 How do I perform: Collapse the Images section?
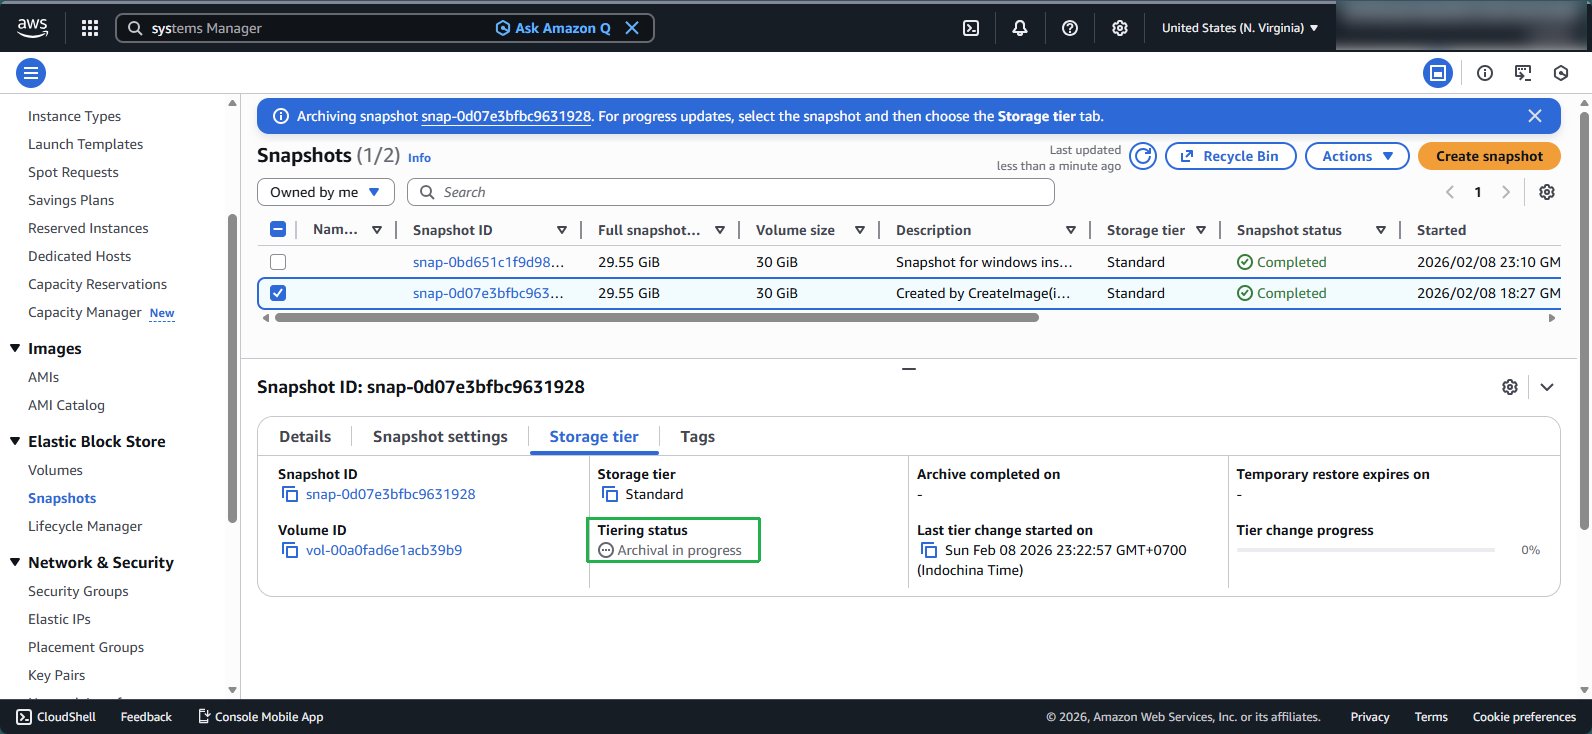pos(15,348)
